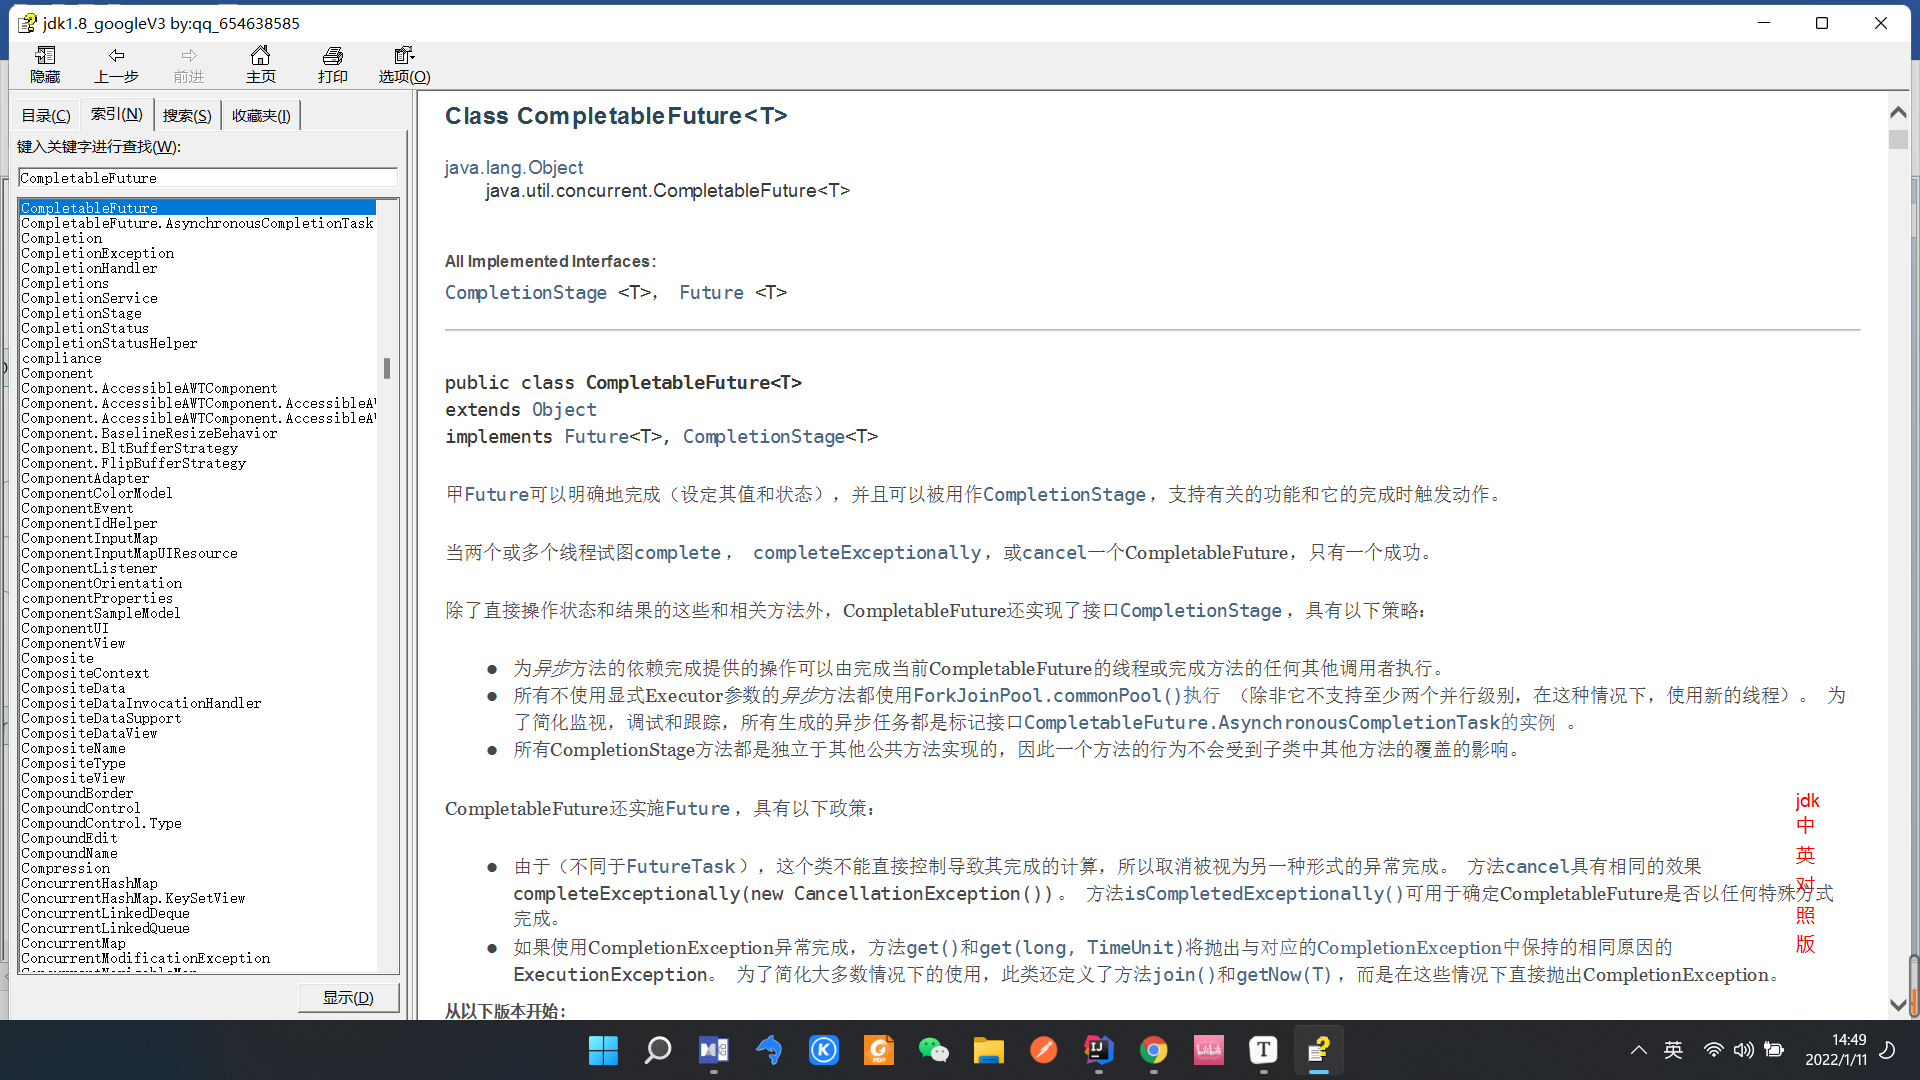Open the ForkJoinPool.commonPool() link
The width and height of the screenshot is (1920, 1080).
pyautogui.click(x=1046, y=695)
